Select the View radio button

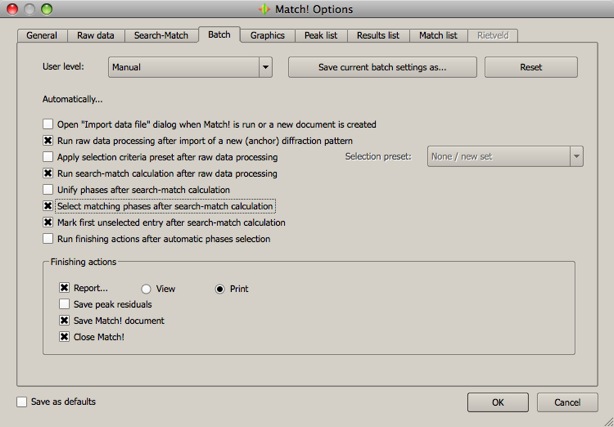(x=146, y=289)
